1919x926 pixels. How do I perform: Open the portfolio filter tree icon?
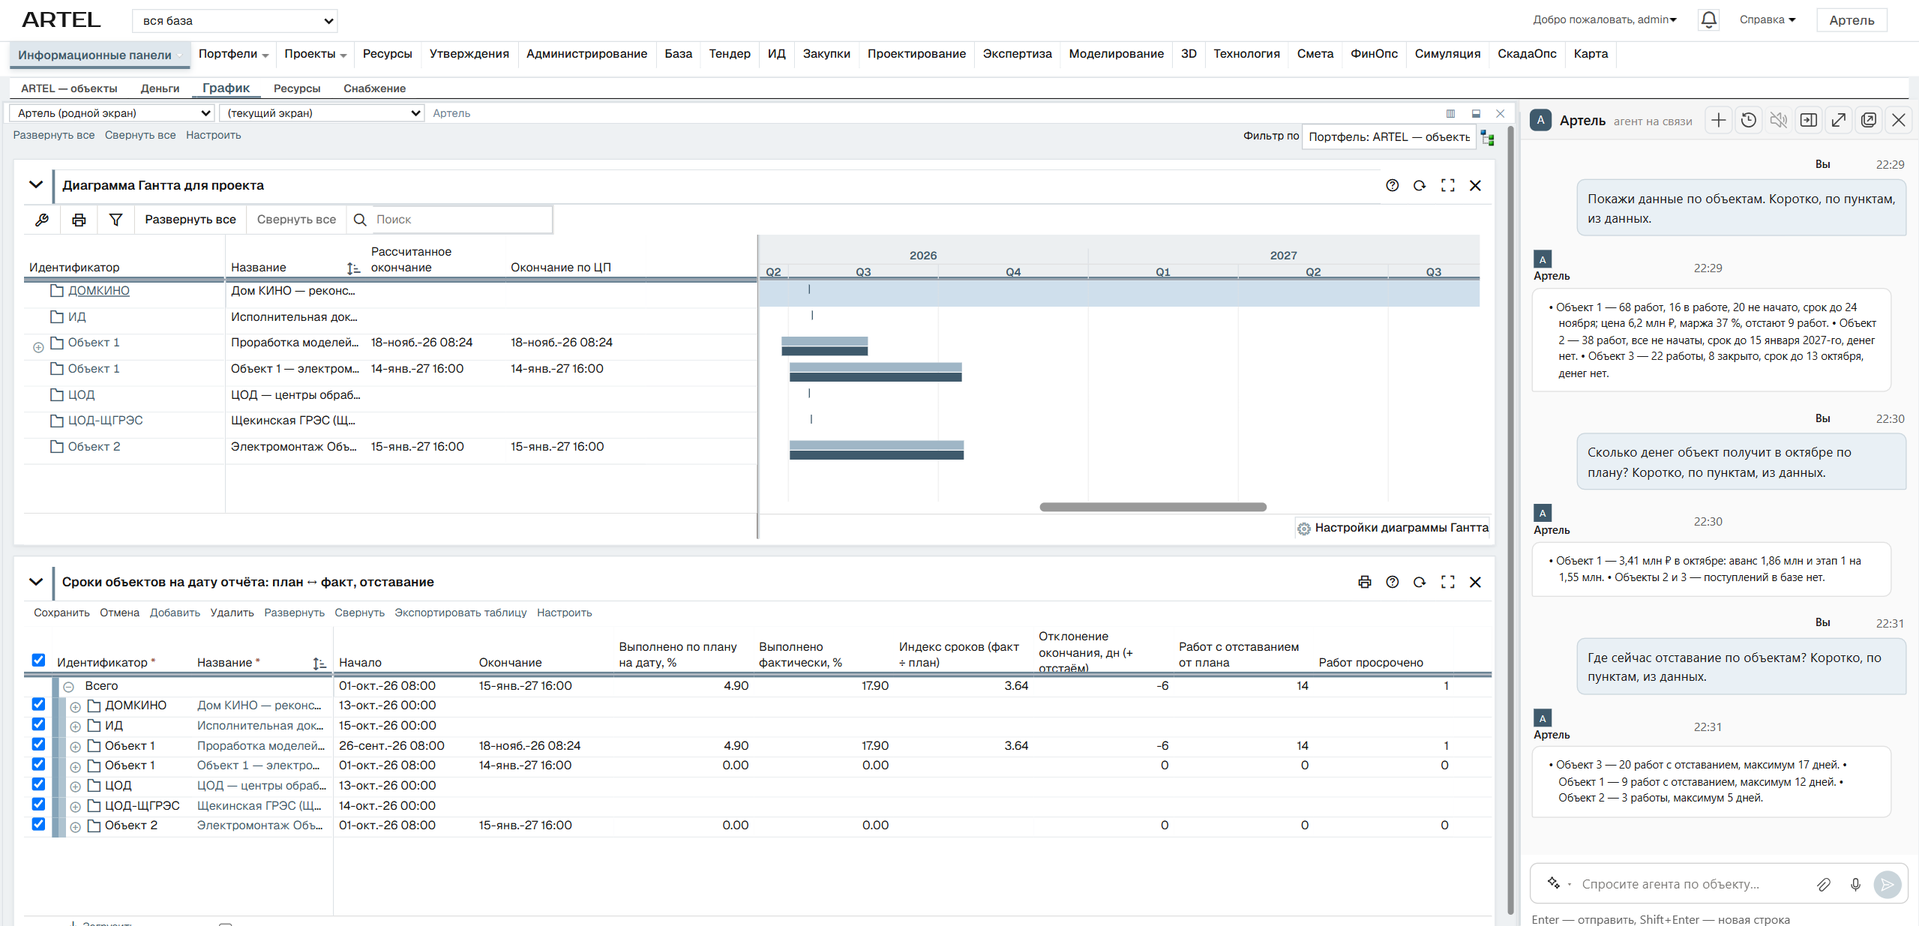click(1487, 138)
